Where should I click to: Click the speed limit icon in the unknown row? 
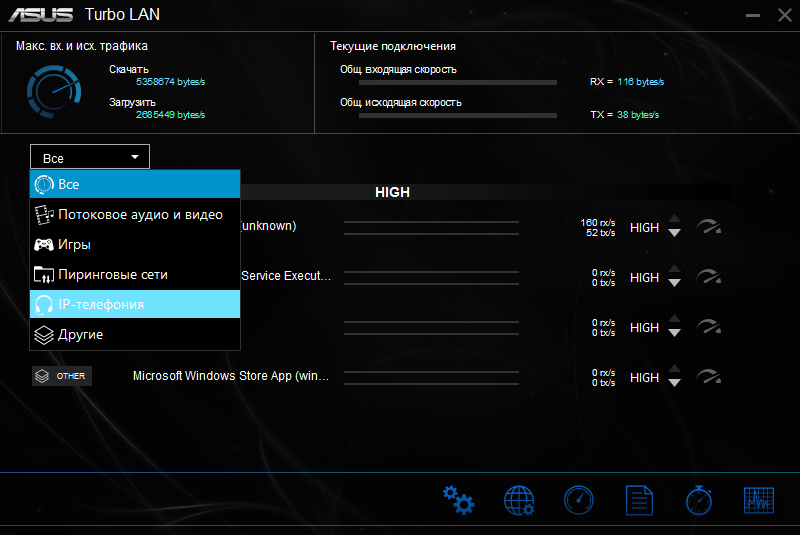[x=709, y=226]
